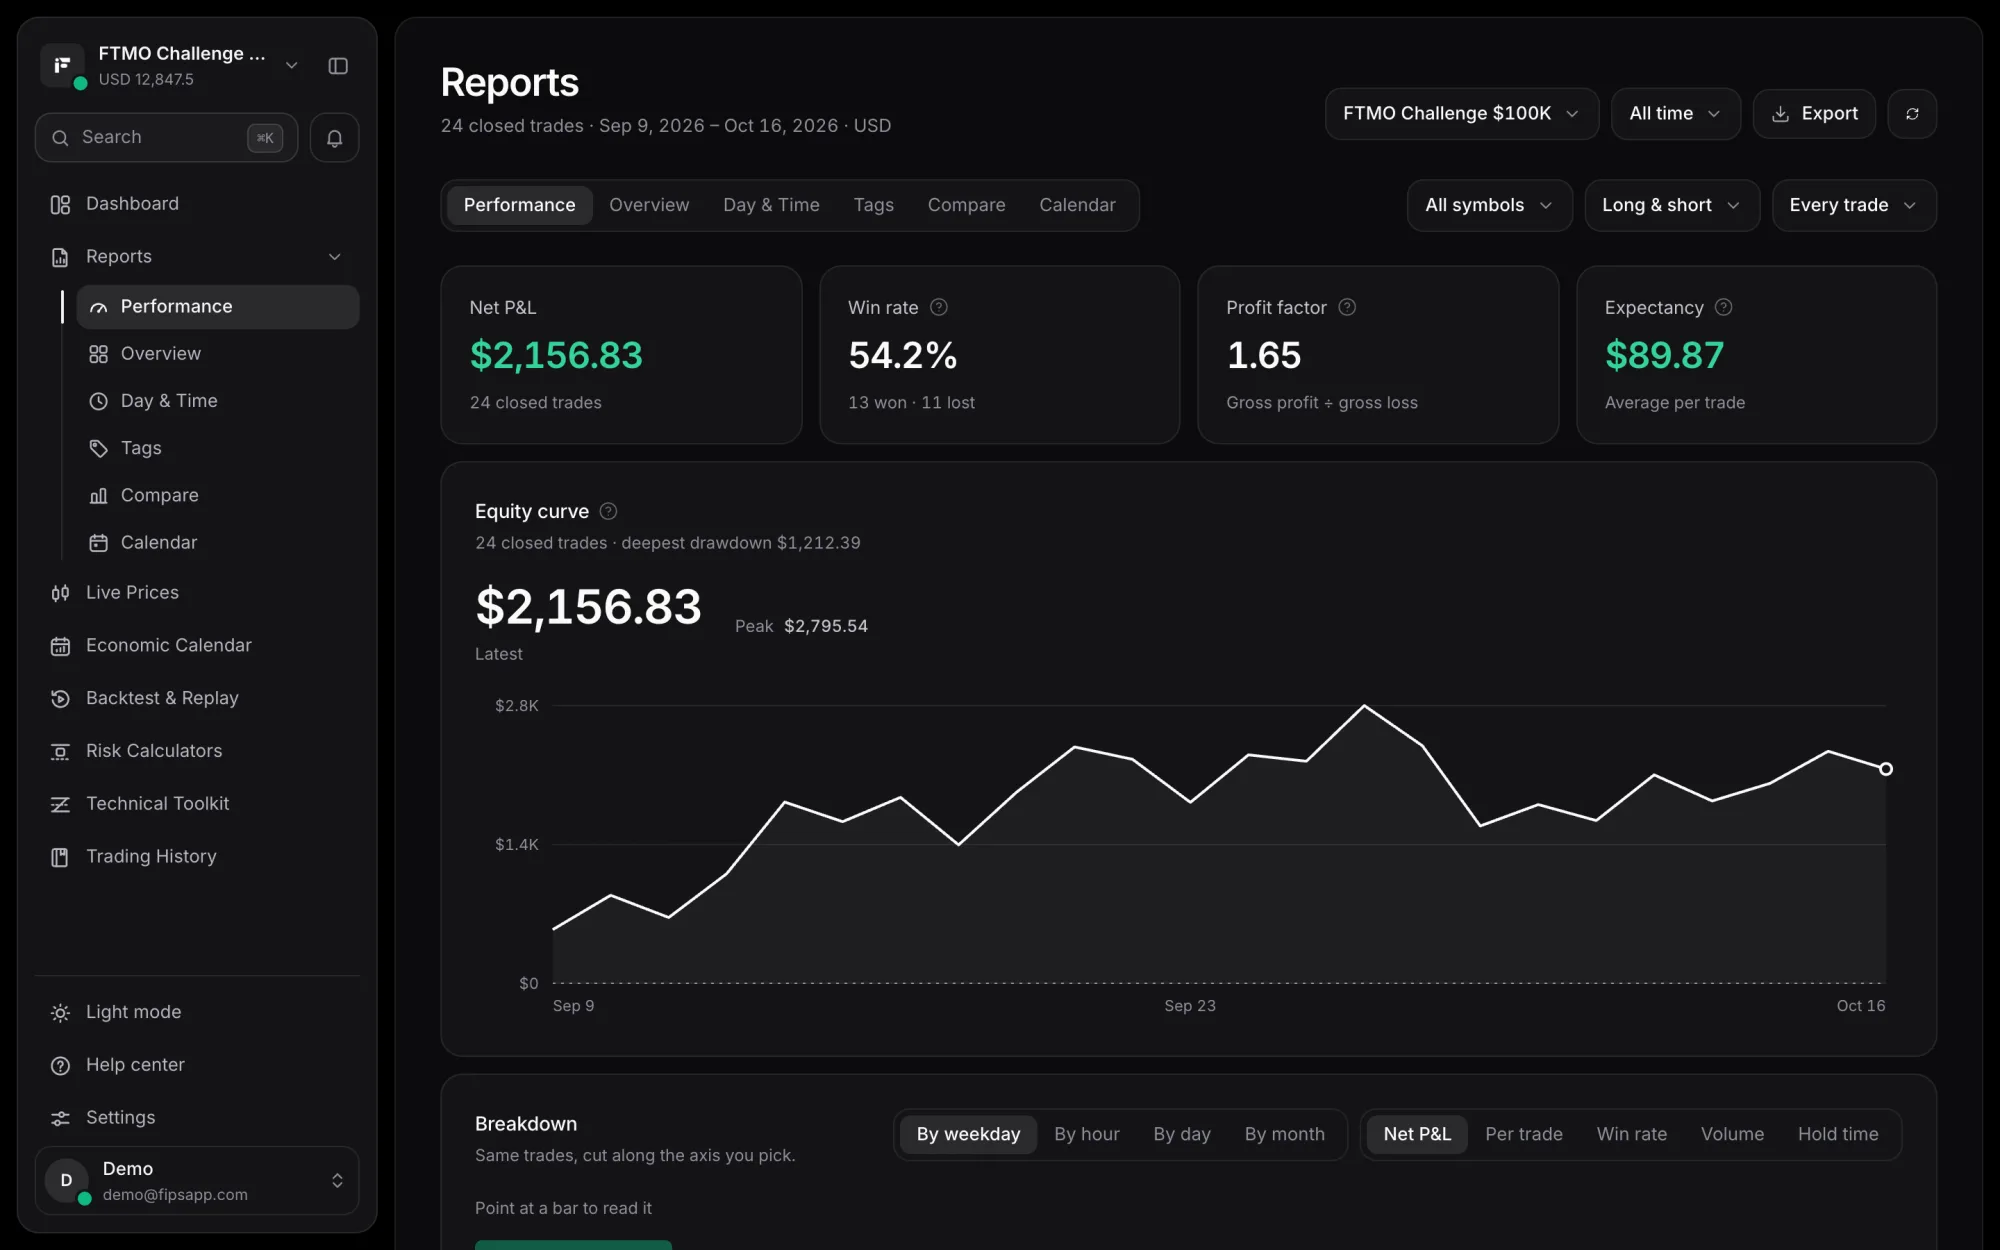This screenshot has height=1250, width=2000.
Task: Switch the breakdown metric to Win rate
Action: [1631, 1134]
